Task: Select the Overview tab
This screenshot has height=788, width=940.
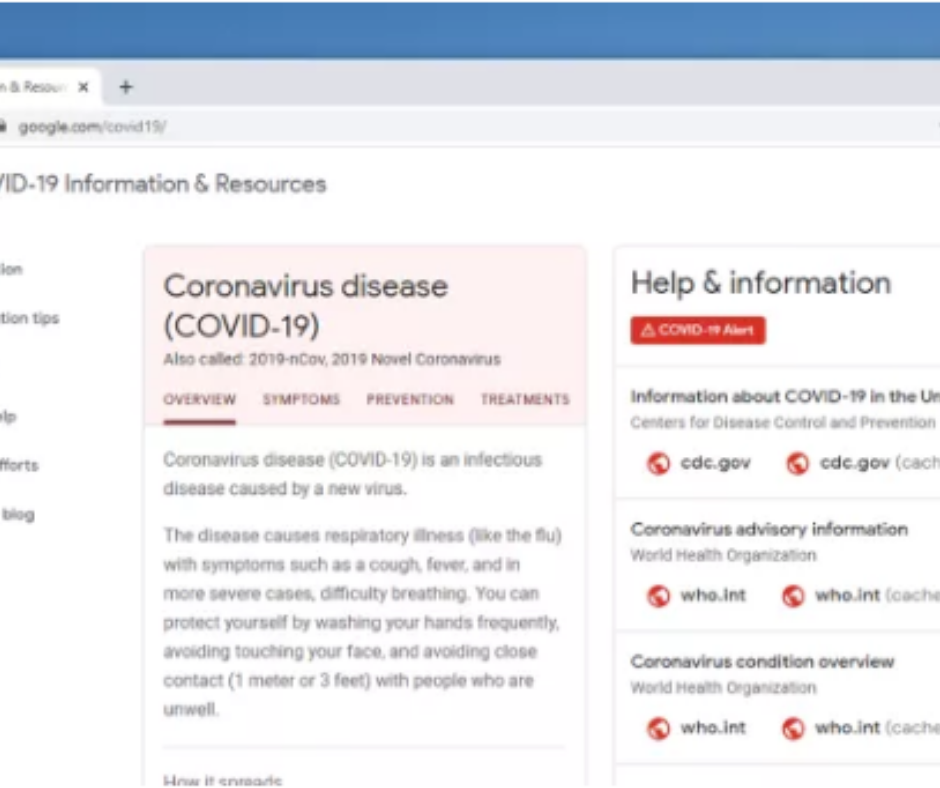Action: [x=200, y=399]
